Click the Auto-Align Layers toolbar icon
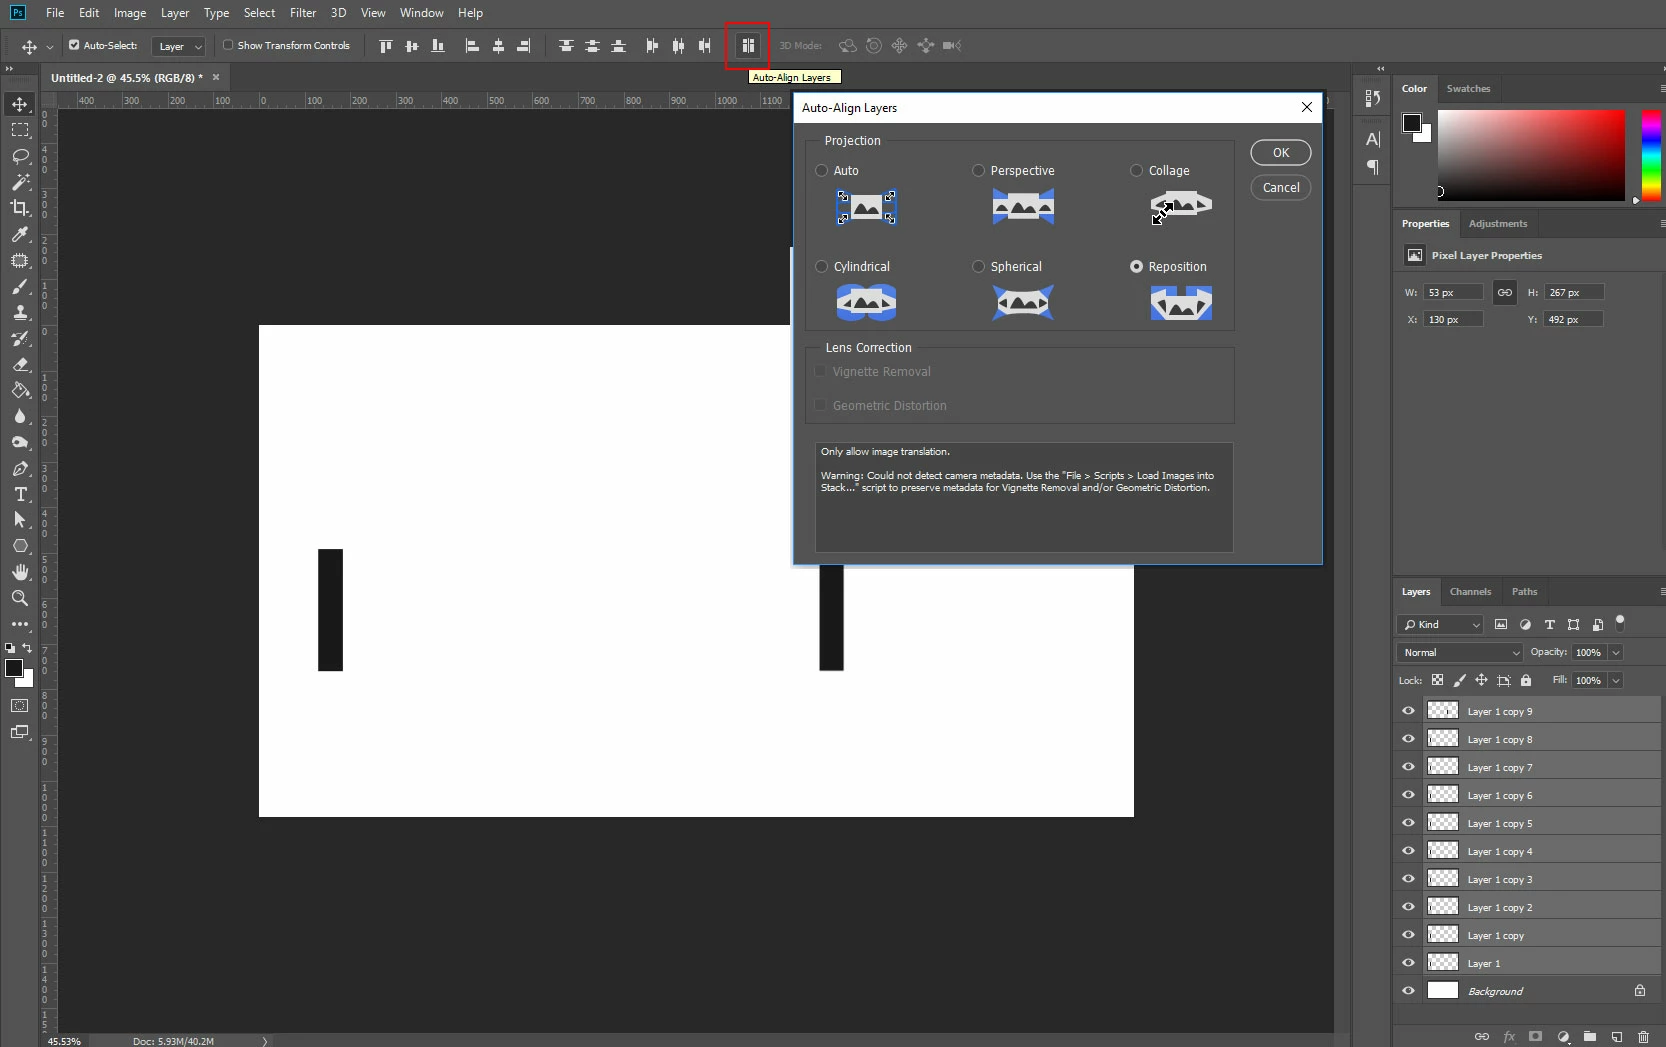Viewport: 1666px width, 1047px height. pos(747,45)
